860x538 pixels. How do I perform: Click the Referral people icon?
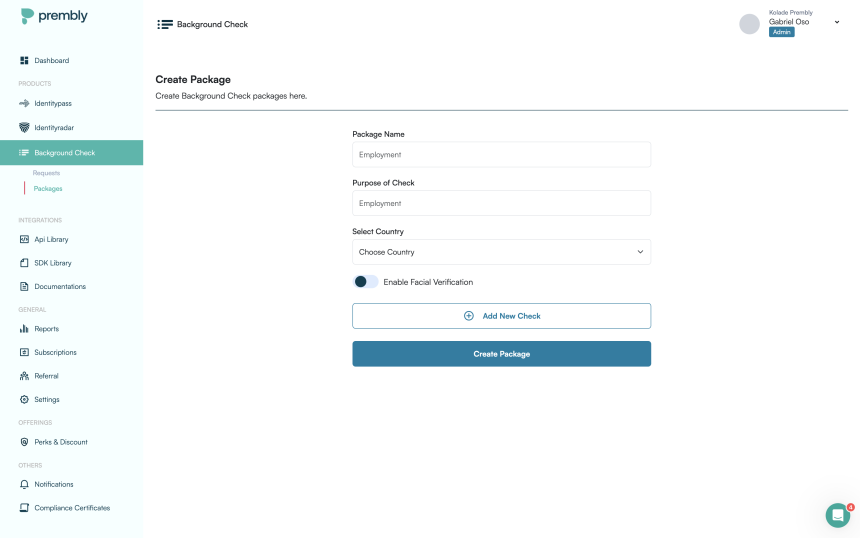pos(24,376)
